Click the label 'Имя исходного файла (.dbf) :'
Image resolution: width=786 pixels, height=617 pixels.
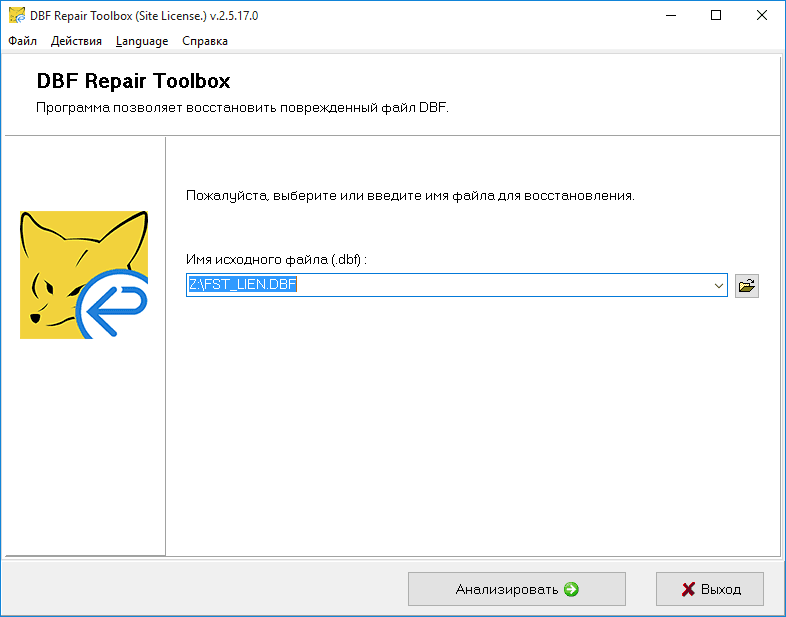276,260
